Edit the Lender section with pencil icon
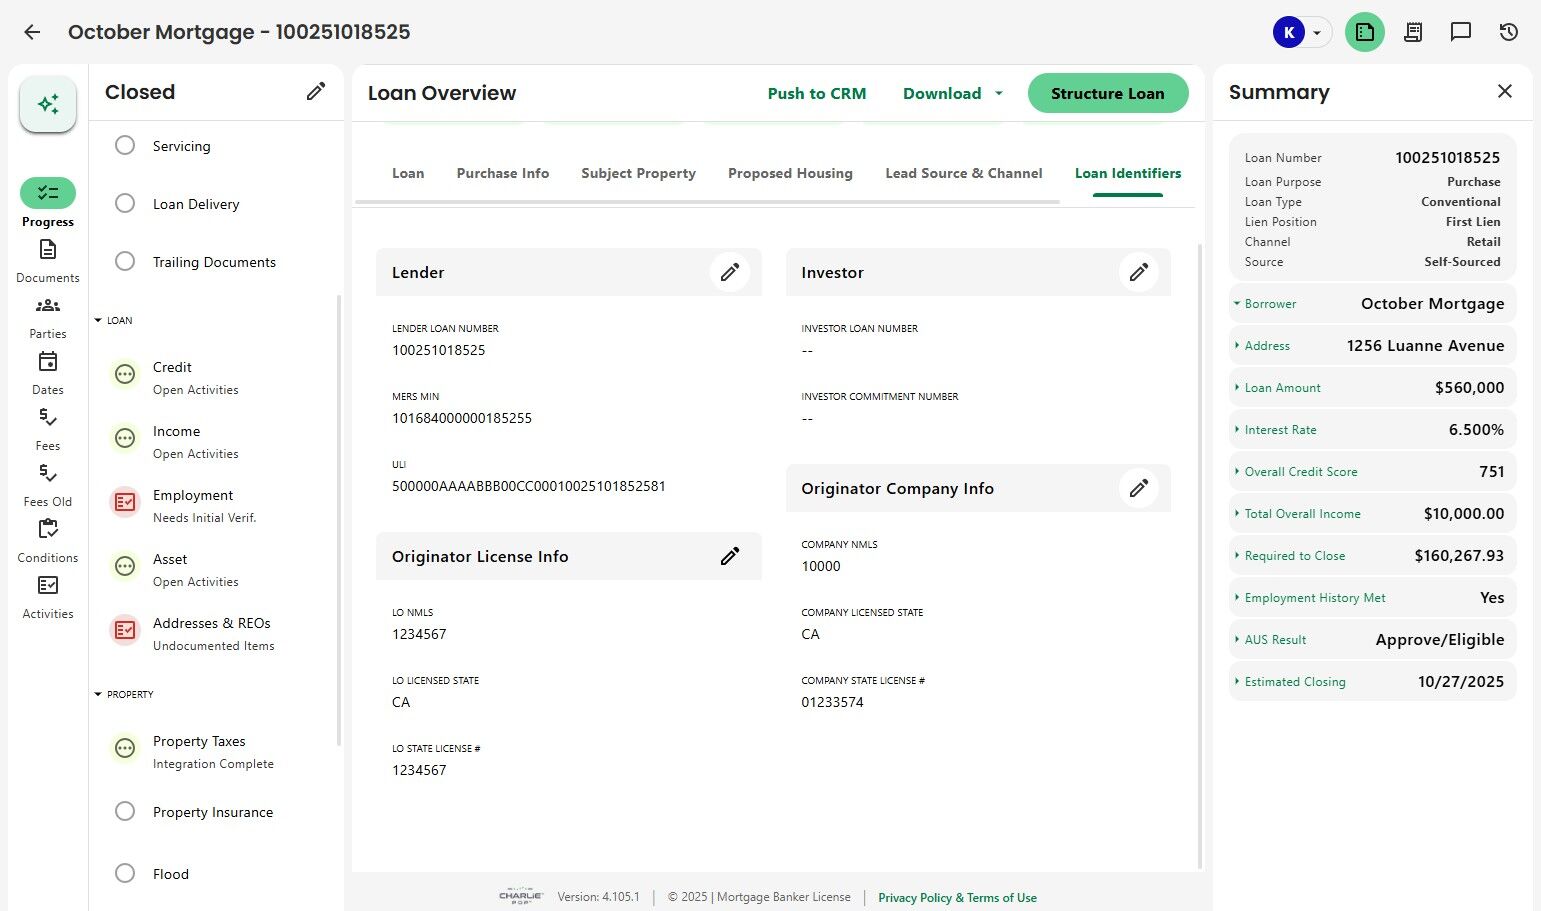Viewport: 1541px width, 911px height. (730, 272)
